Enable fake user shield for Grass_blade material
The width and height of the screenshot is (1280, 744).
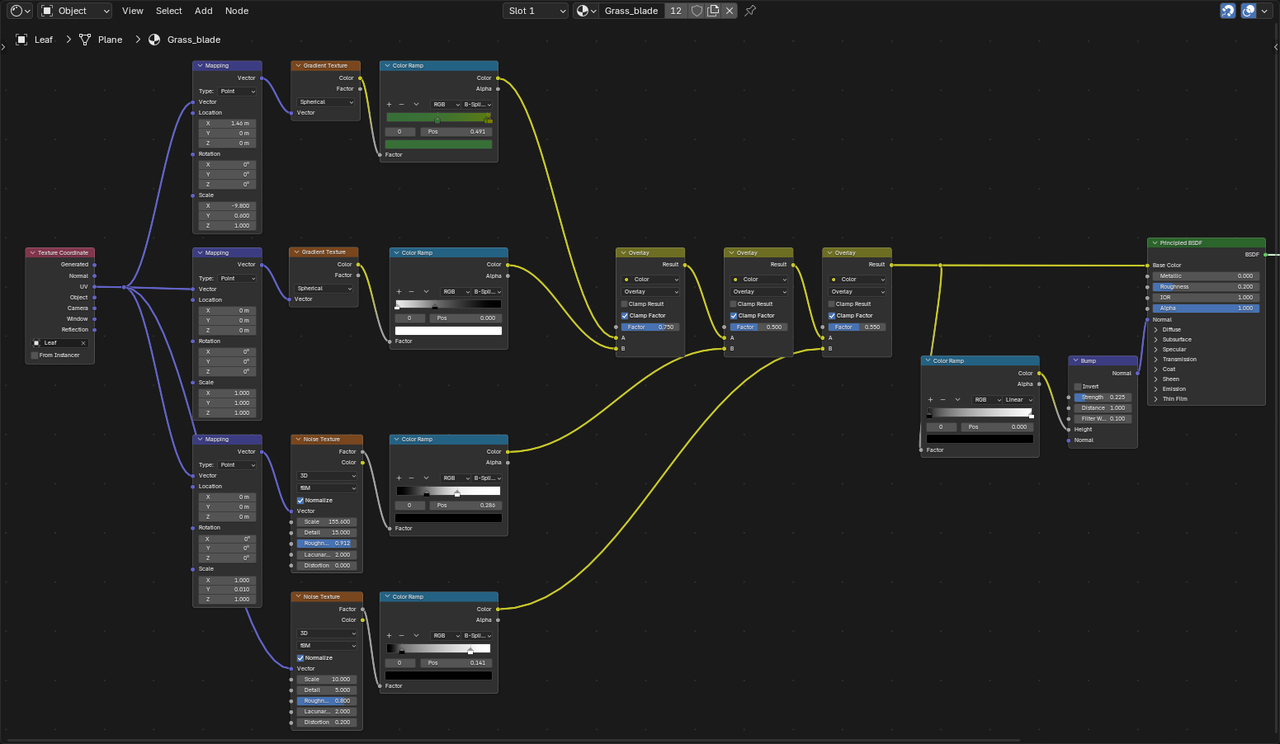tap(697, 10)
